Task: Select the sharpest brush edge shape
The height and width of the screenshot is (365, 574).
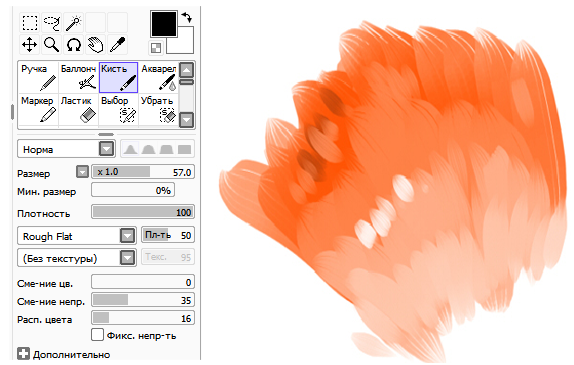Action: tap(130, 149)
